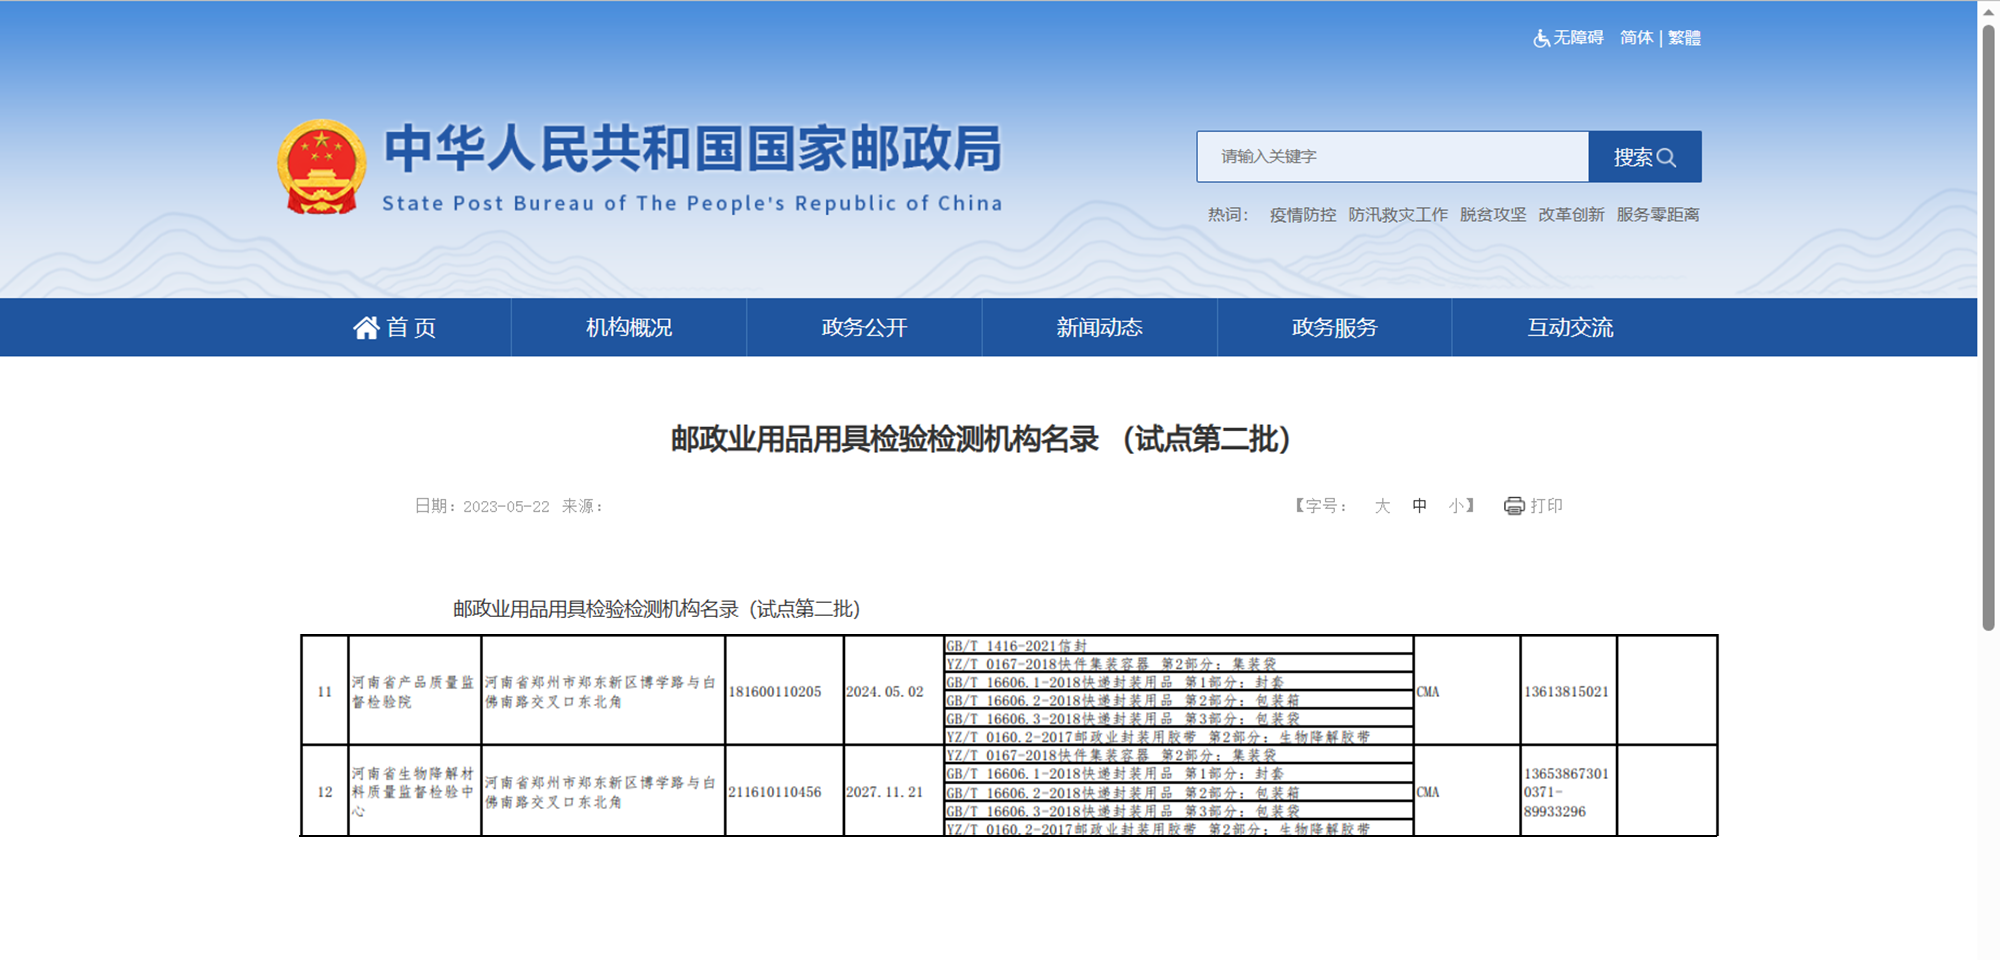Switch to 简体 simplified Chinese

click(x=1636, y=38)
